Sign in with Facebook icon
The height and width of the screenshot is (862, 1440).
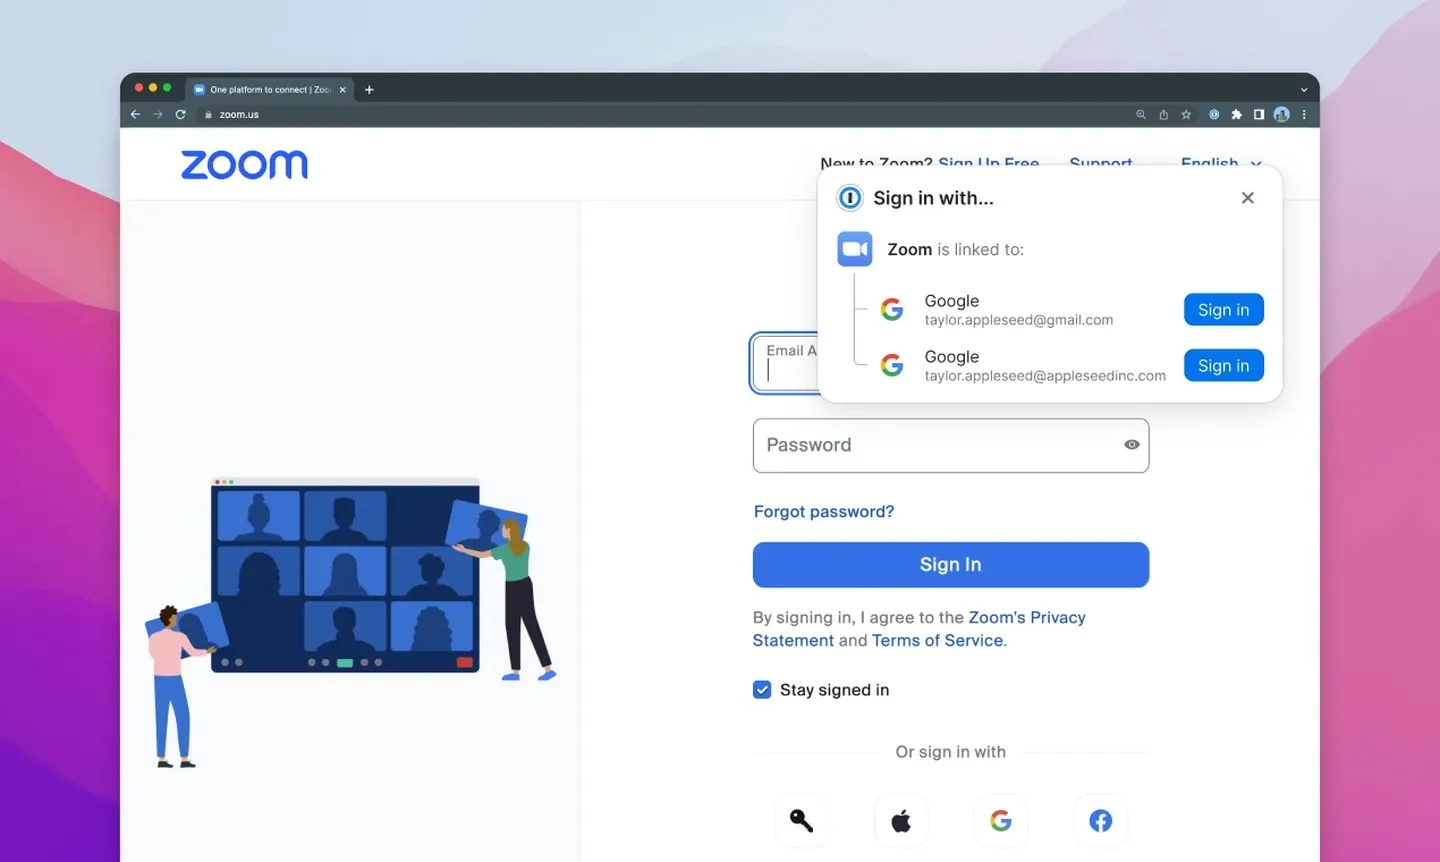(1100, 821)
